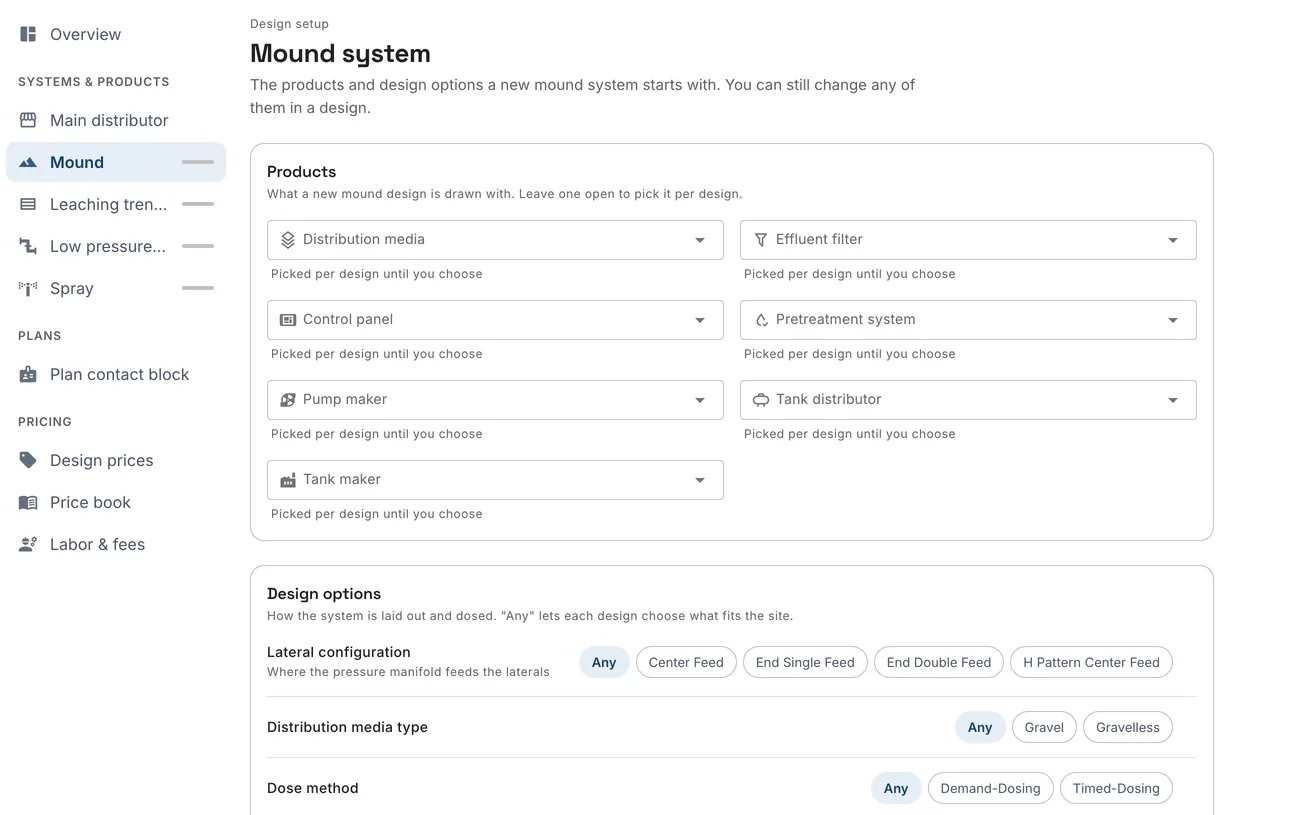Open Low pressure... sidebar label
Screen dimensions: 1310x815
click(108, 246)
